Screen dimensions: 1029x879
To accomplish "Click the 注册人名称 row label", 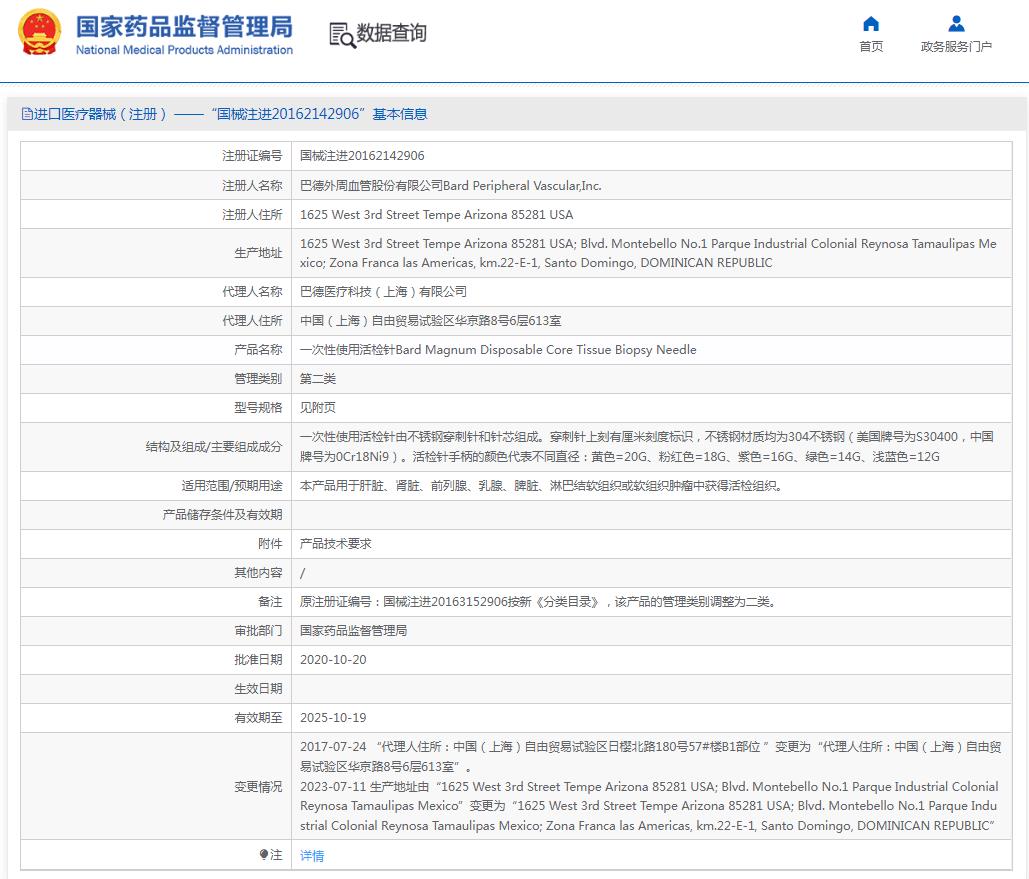I will (252, 186).
